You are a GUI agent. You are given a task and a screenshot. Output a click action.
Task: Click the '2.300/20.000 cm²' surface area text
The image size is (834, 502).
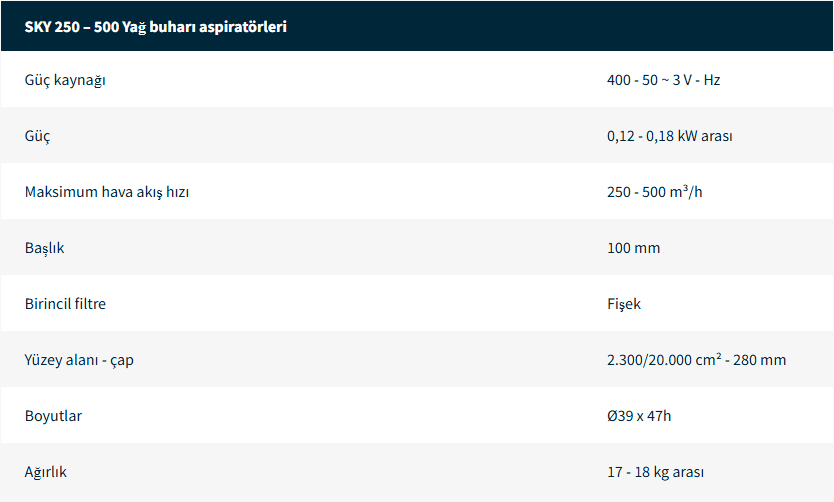coord(665,360)
